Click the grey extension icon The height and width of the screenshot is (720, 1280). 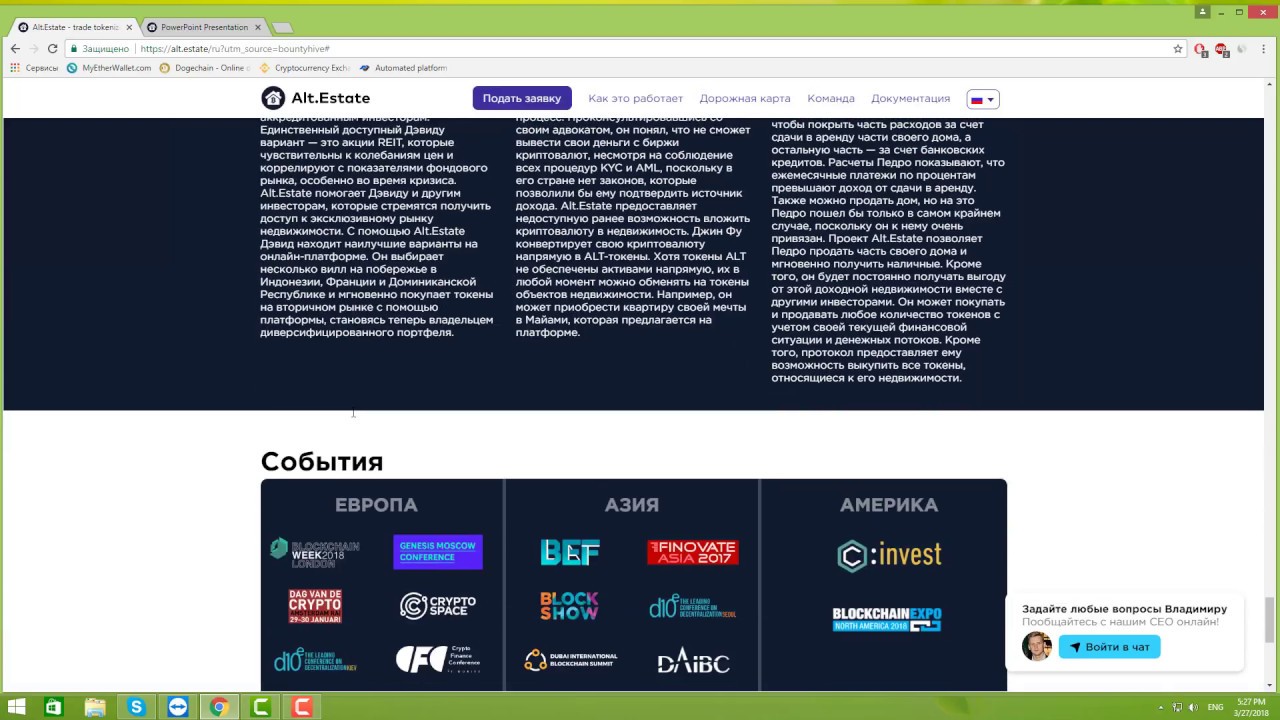tap(1241, 49)
